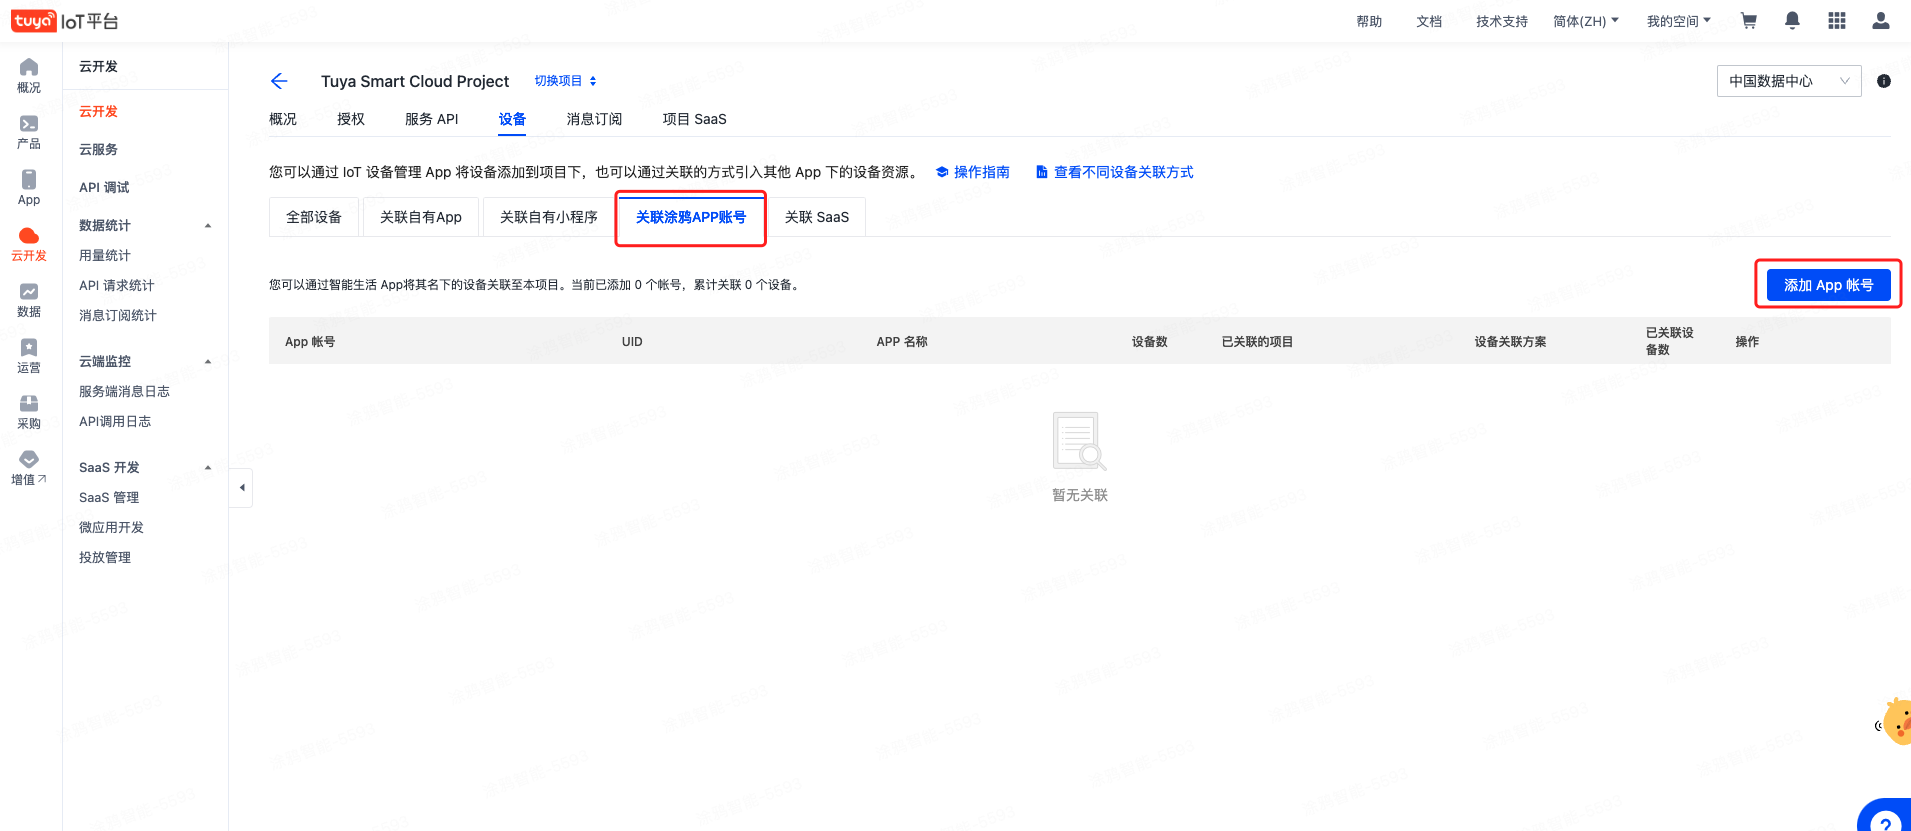Screen dimensions: 1911x831
Task: Collapse the 云端监控 section
Action: tap(208, 362)
